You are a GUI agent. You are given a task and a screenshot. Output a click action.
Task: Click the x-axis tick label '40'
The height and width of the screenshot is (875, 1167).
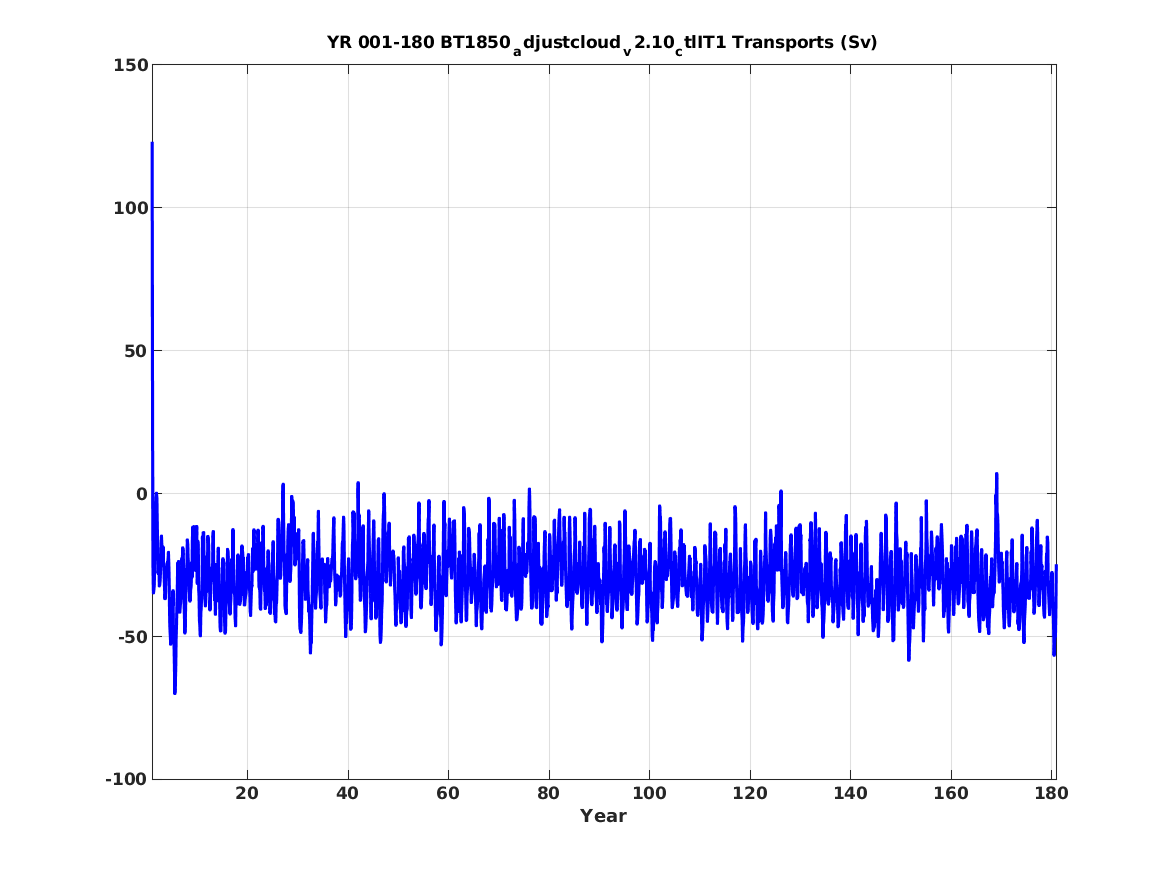(348, 794)
